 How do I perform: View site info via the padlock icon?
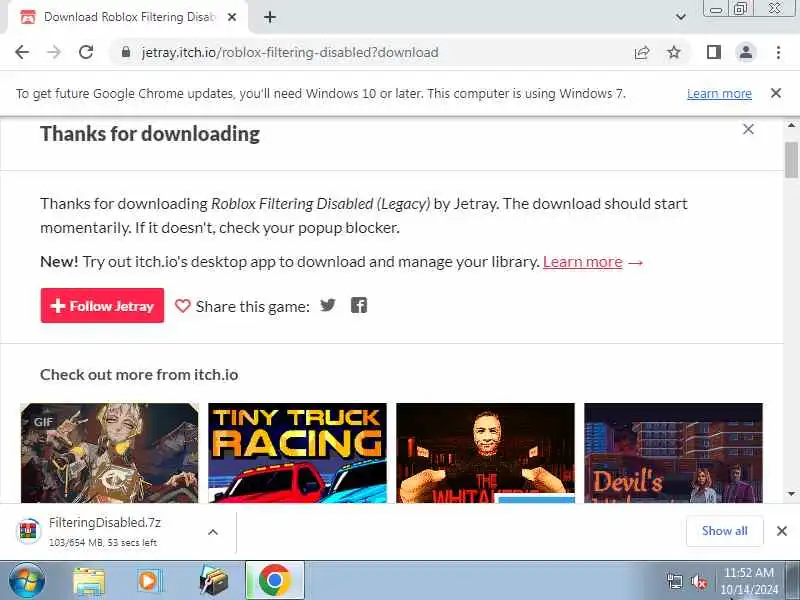126,52
